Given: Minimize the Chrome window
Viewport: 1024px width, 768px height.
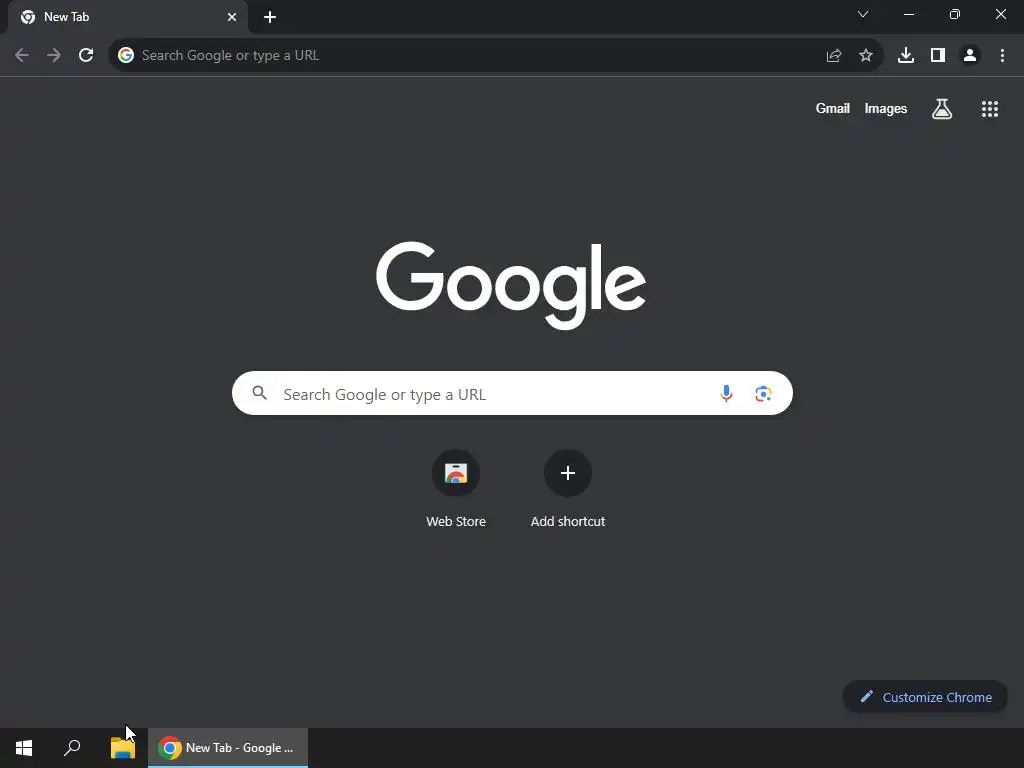Looking at the screenshot, I should pos(908,14).
